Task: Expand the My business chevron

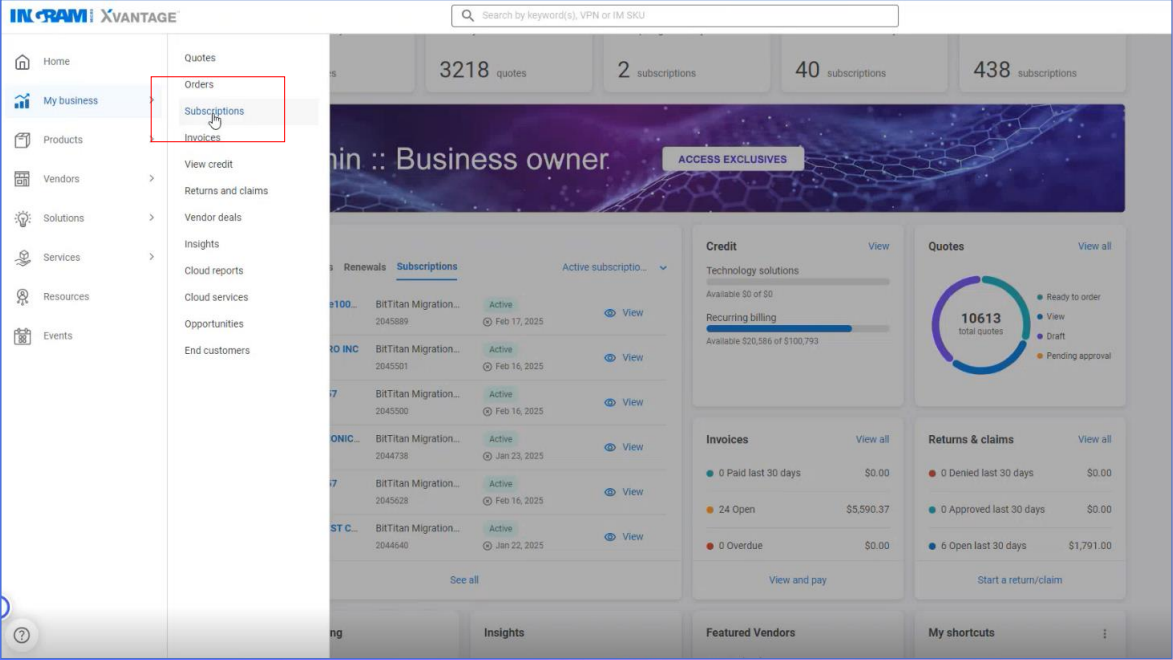Action: click(x=151, y=100)
